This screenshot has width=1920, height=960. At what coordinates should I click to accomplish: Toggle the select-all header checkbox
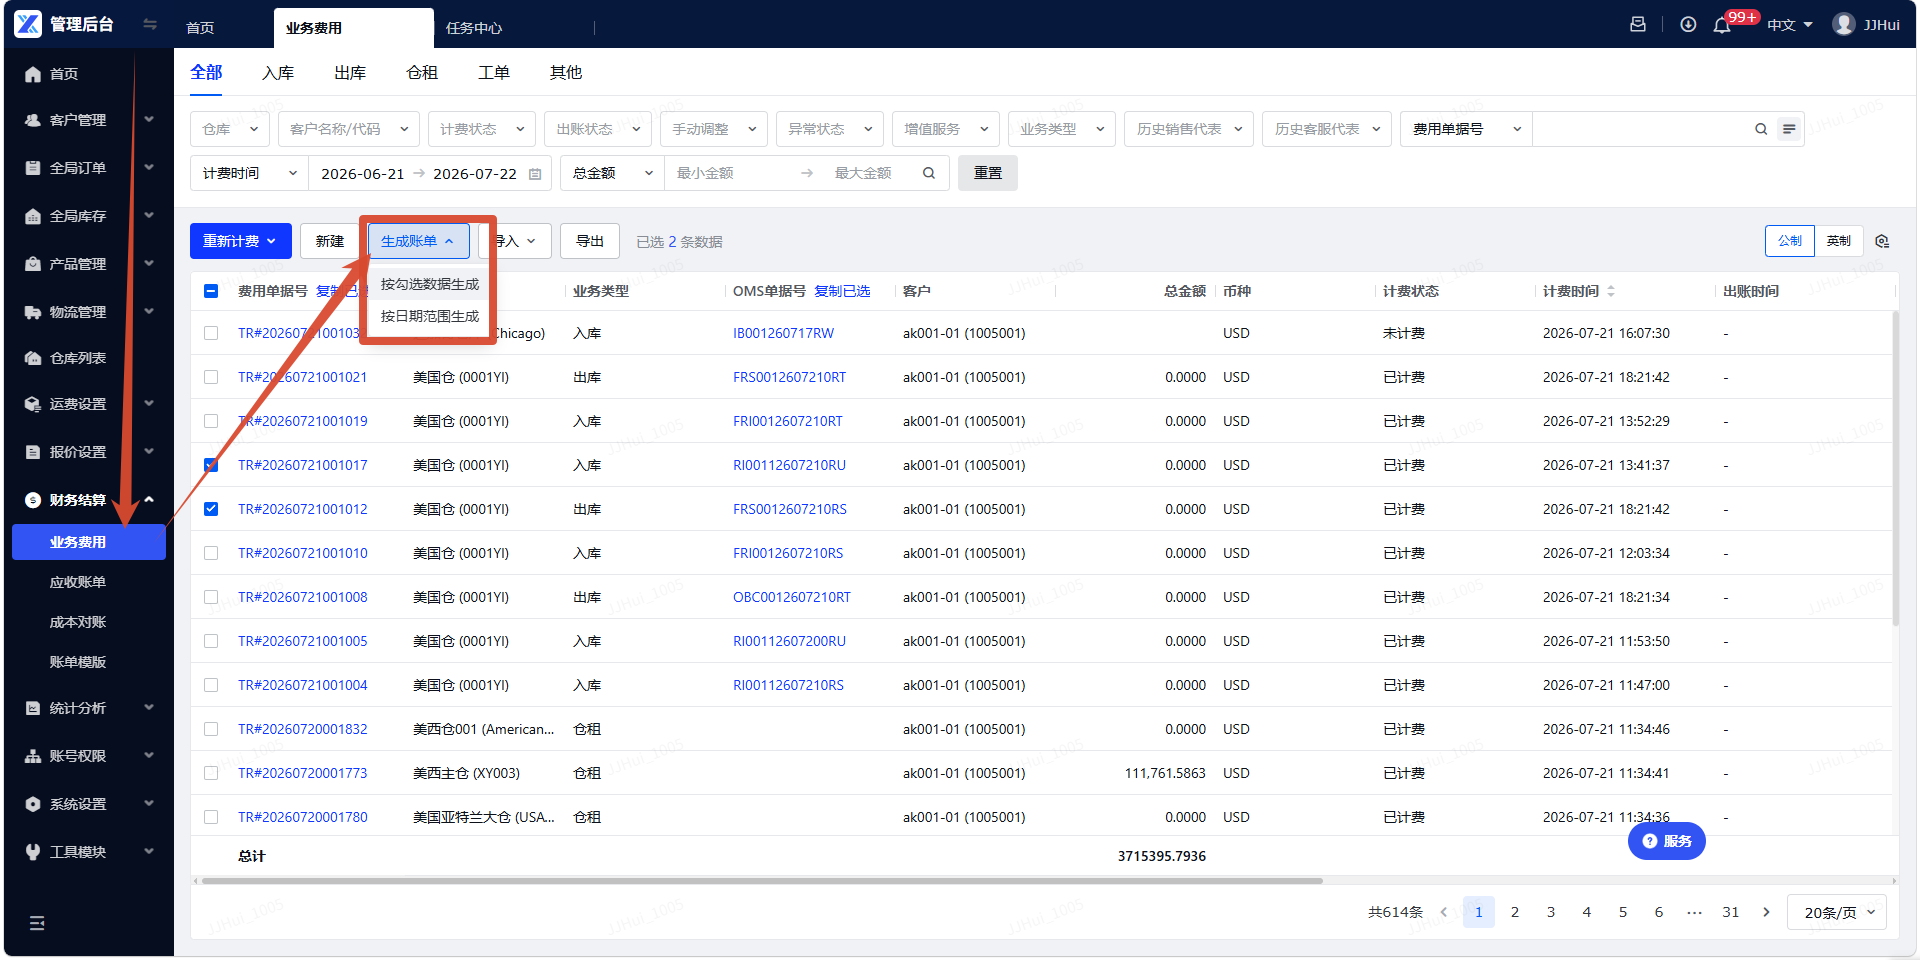coord(211,291)
